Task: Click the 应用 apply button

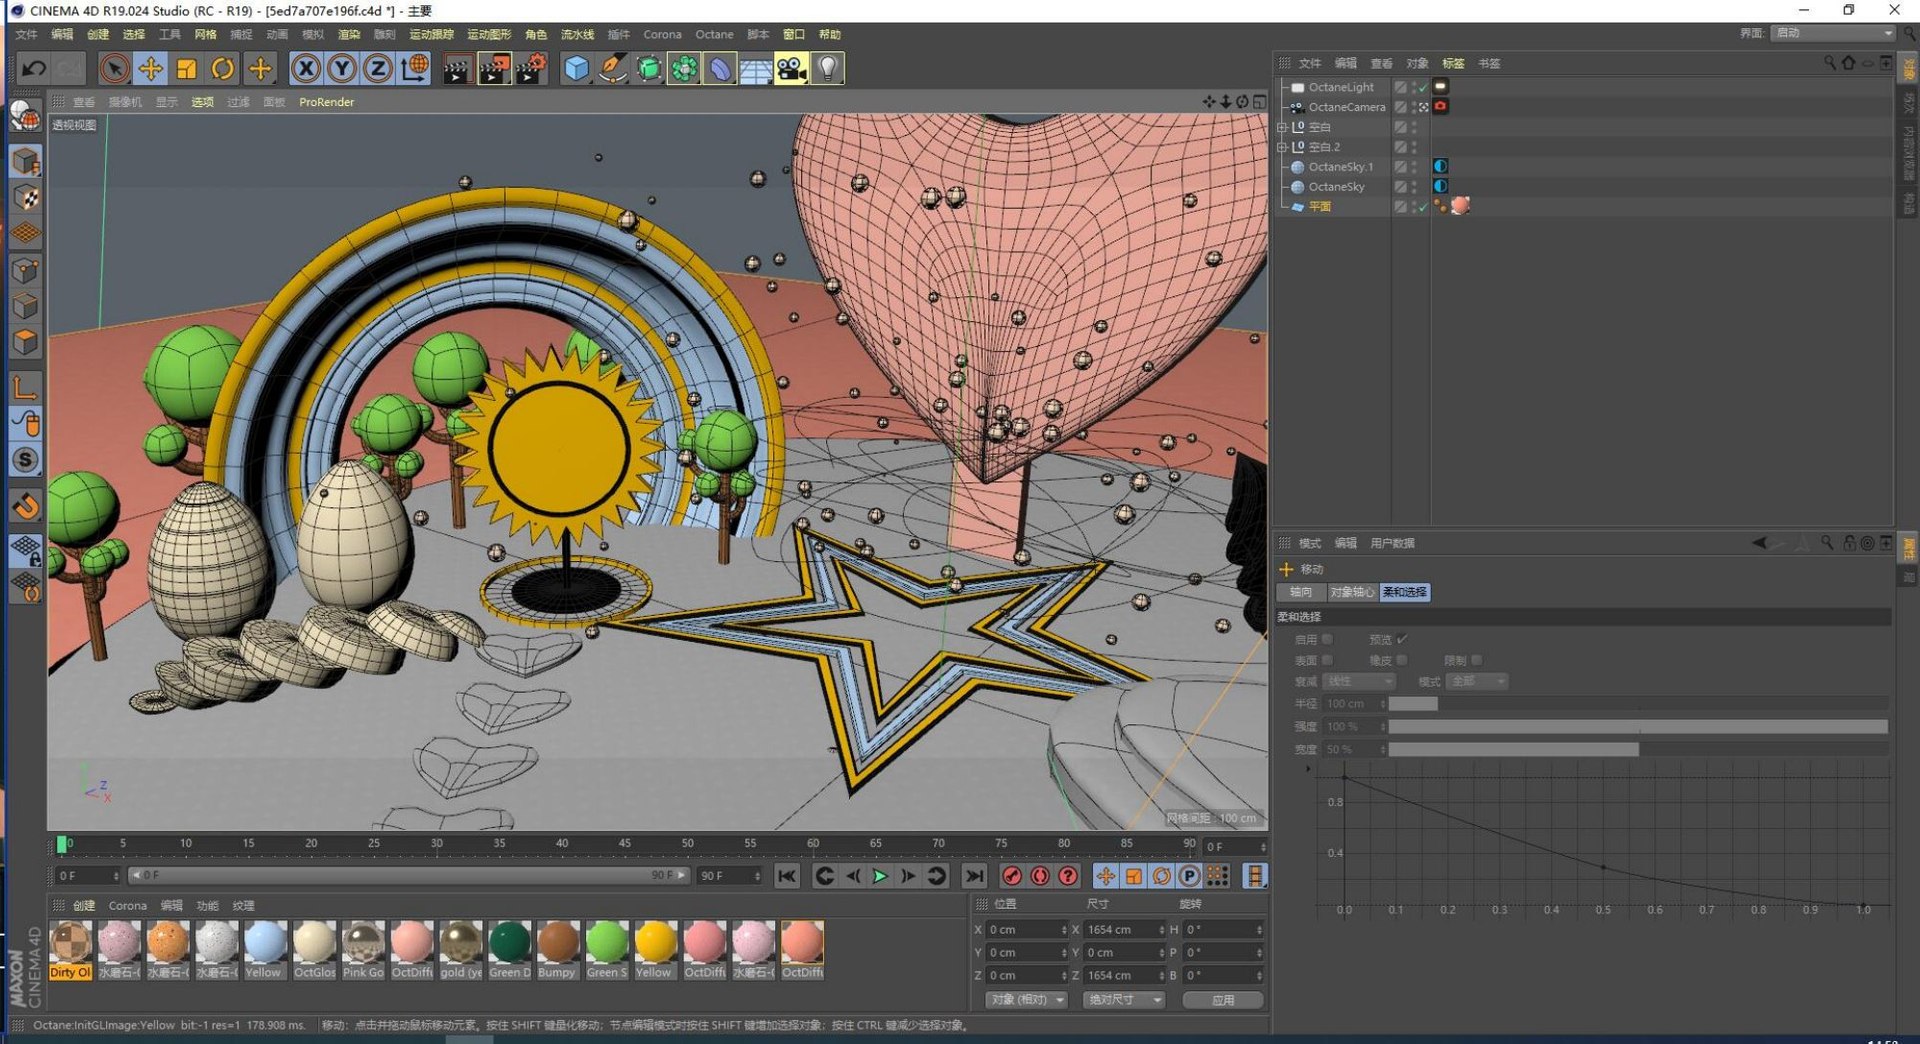Action: coord(1223,1000)
